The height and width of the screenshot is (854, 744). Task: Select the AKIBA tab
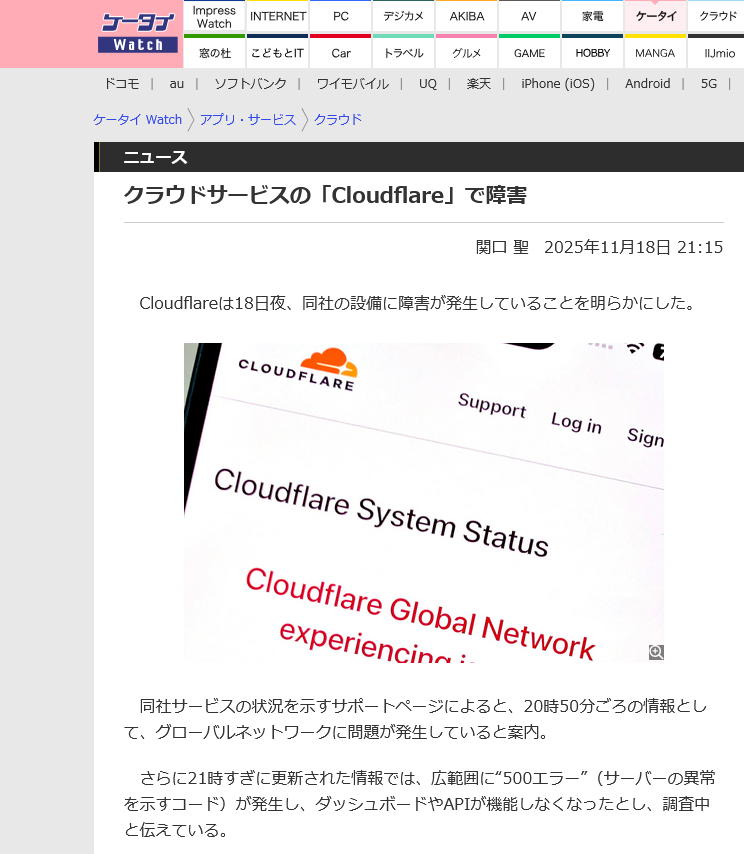pos(466,17)
